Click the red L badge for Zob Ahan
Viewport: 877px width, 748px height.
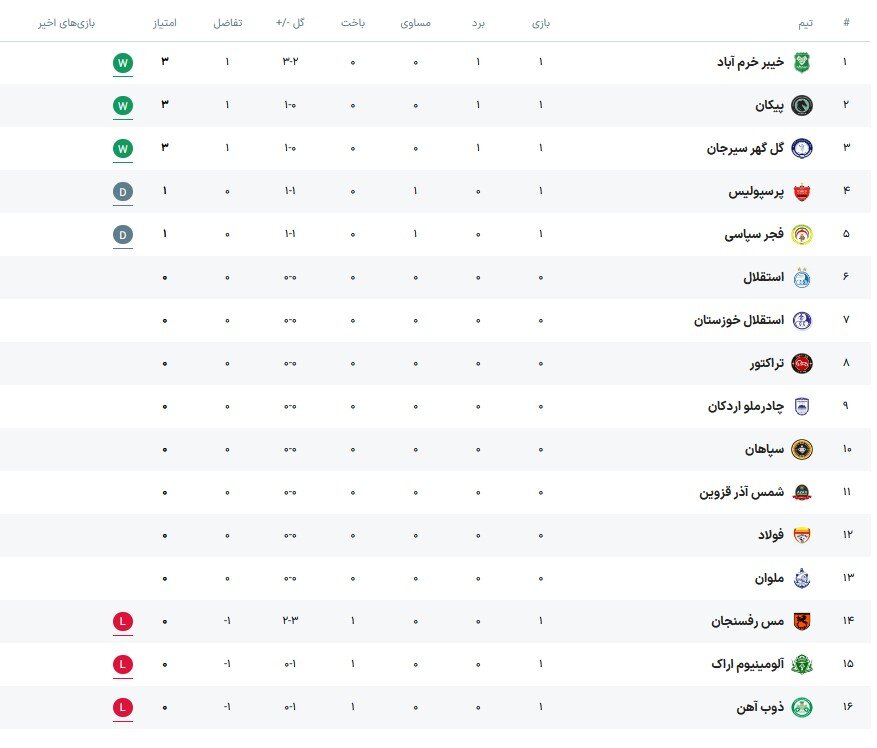click(123, 708)
